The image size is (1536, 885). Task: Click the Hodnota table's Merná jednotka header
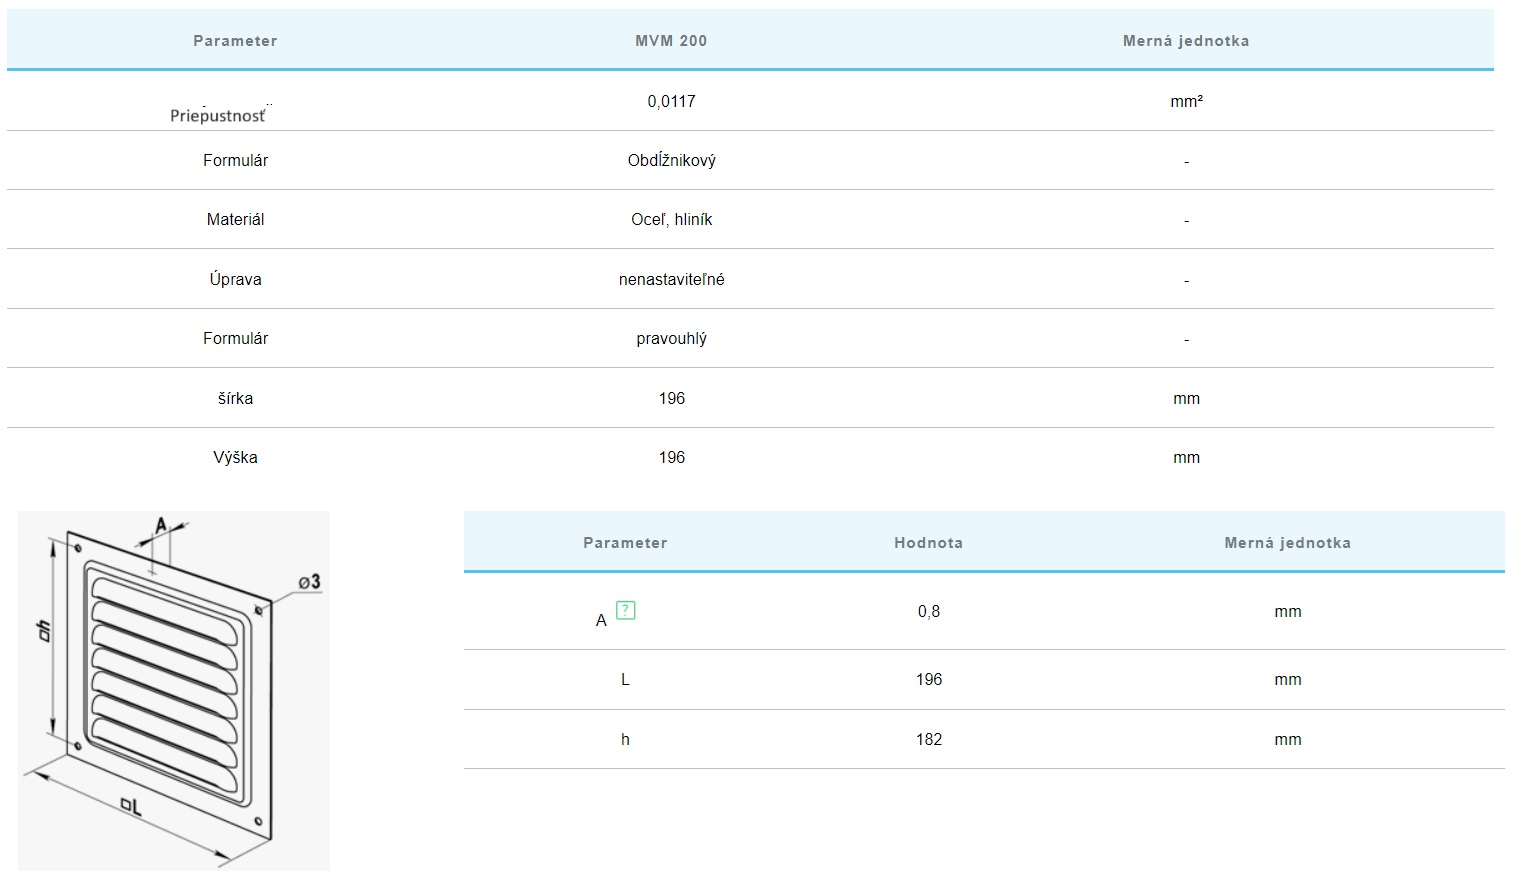(x=1287, y=543)
